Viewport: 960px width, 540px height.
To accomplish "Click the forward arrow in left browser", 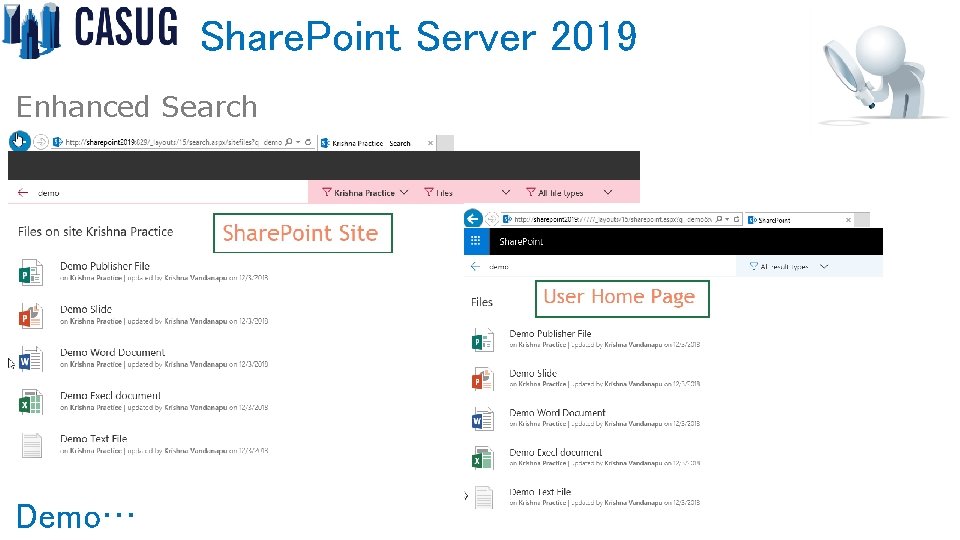I will coord(40,142).
